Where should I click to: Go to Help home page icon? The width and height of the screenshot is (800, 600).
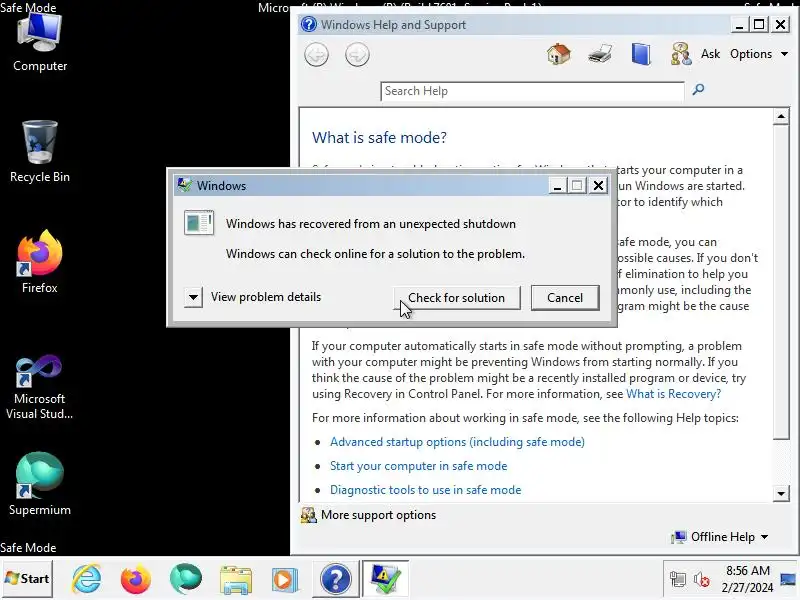click(x=559, y=54)
